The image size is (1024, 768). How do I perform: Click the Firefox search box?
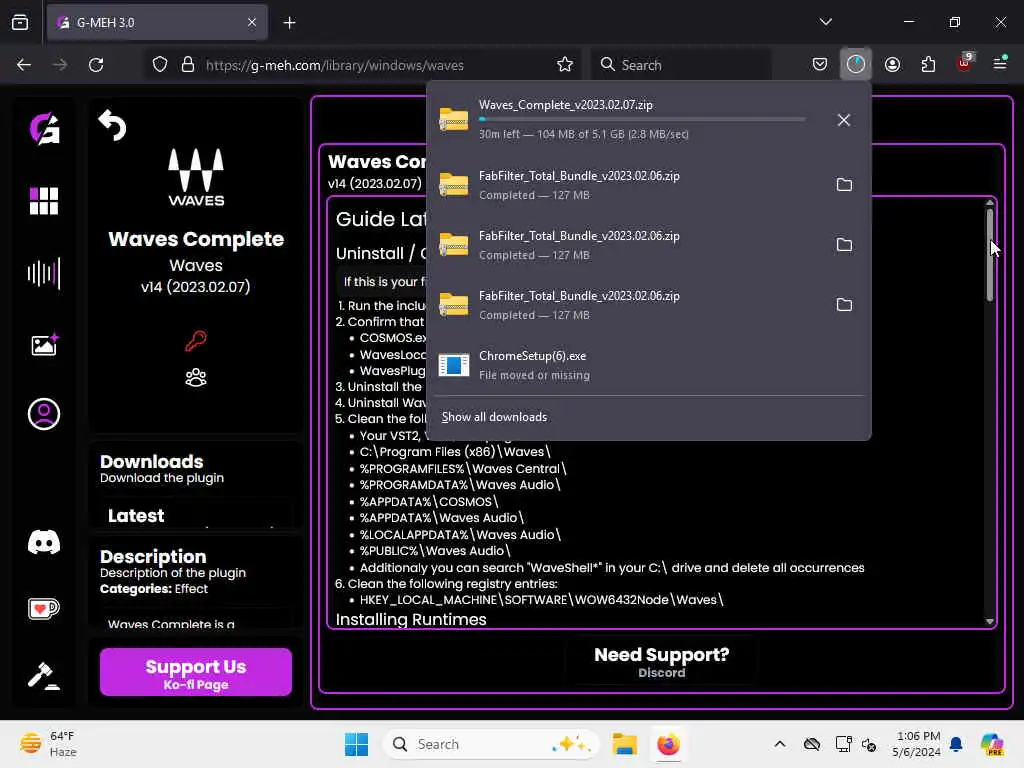(x=682, y=65)
